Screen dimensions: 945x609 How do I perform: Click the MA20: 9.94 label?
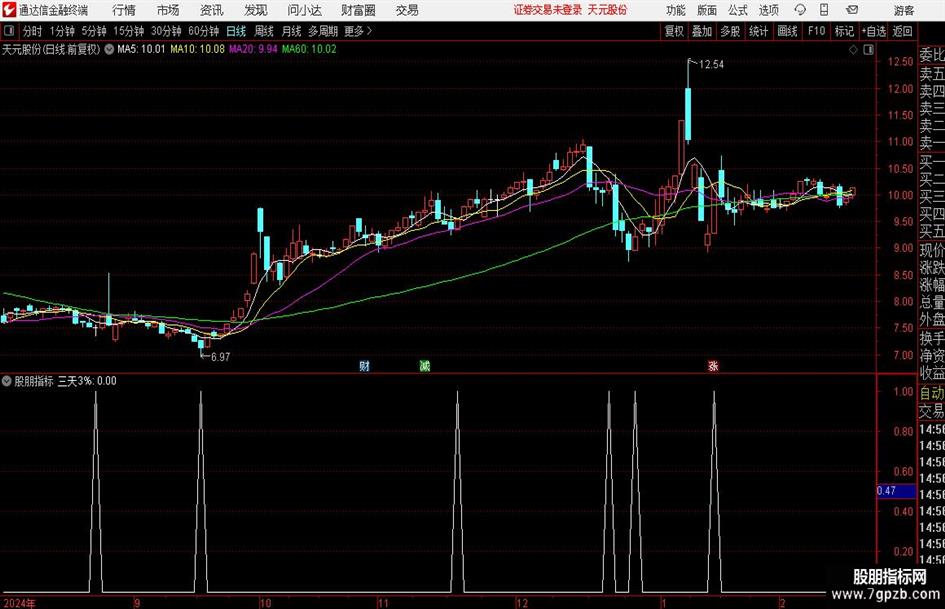click(x=253, y=49)
